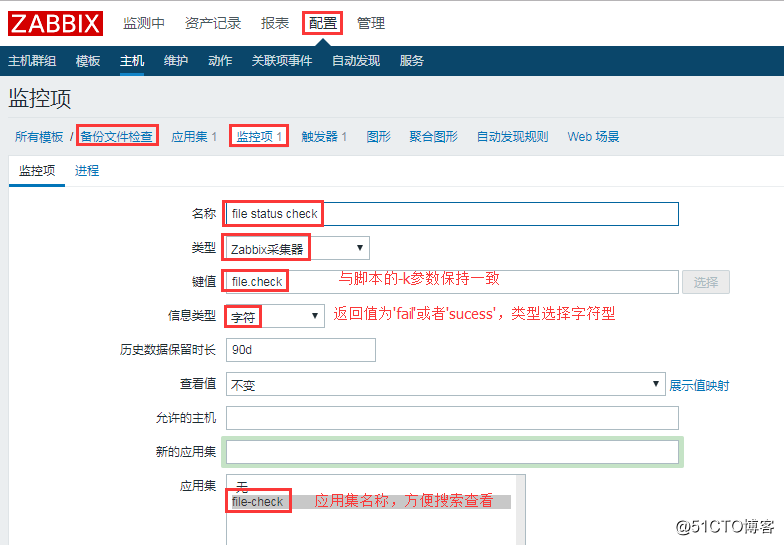The width and height of the screenshot is (784, 545).
Task: Open 触发器 link
Action: tap(320, 136)
